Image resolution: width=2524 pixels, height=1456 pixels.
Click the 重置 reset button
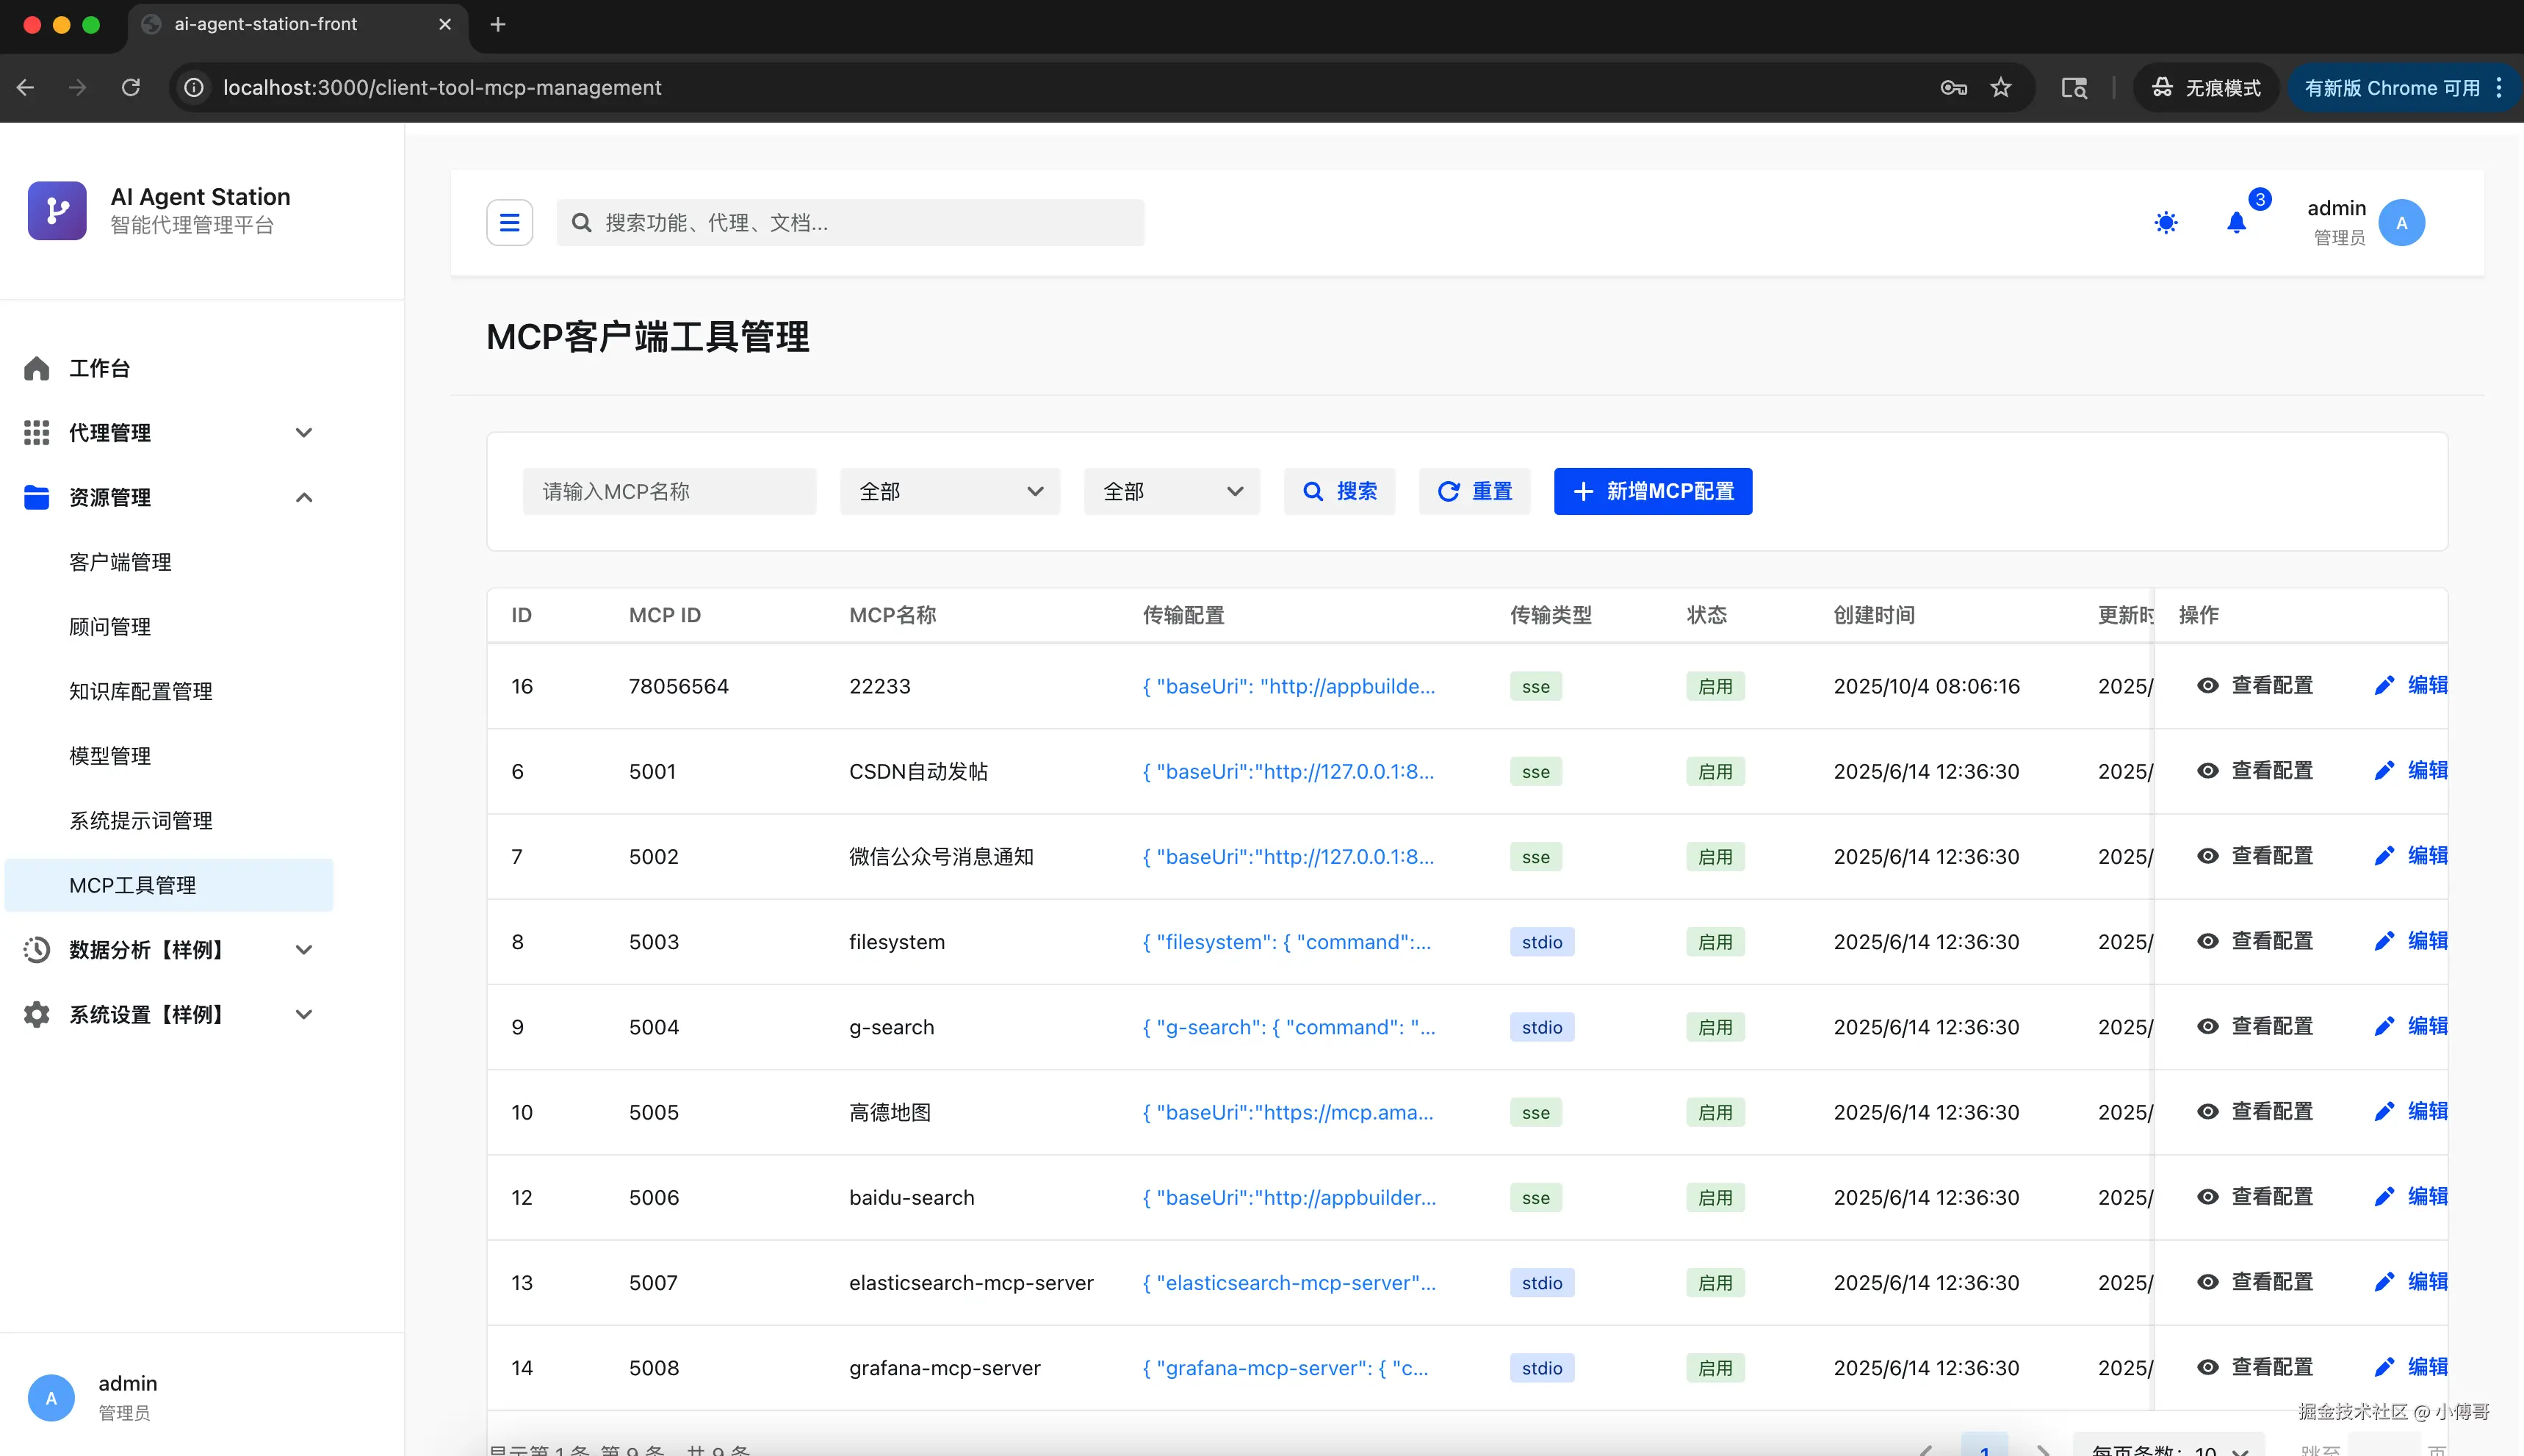[x=1474, y=491]
